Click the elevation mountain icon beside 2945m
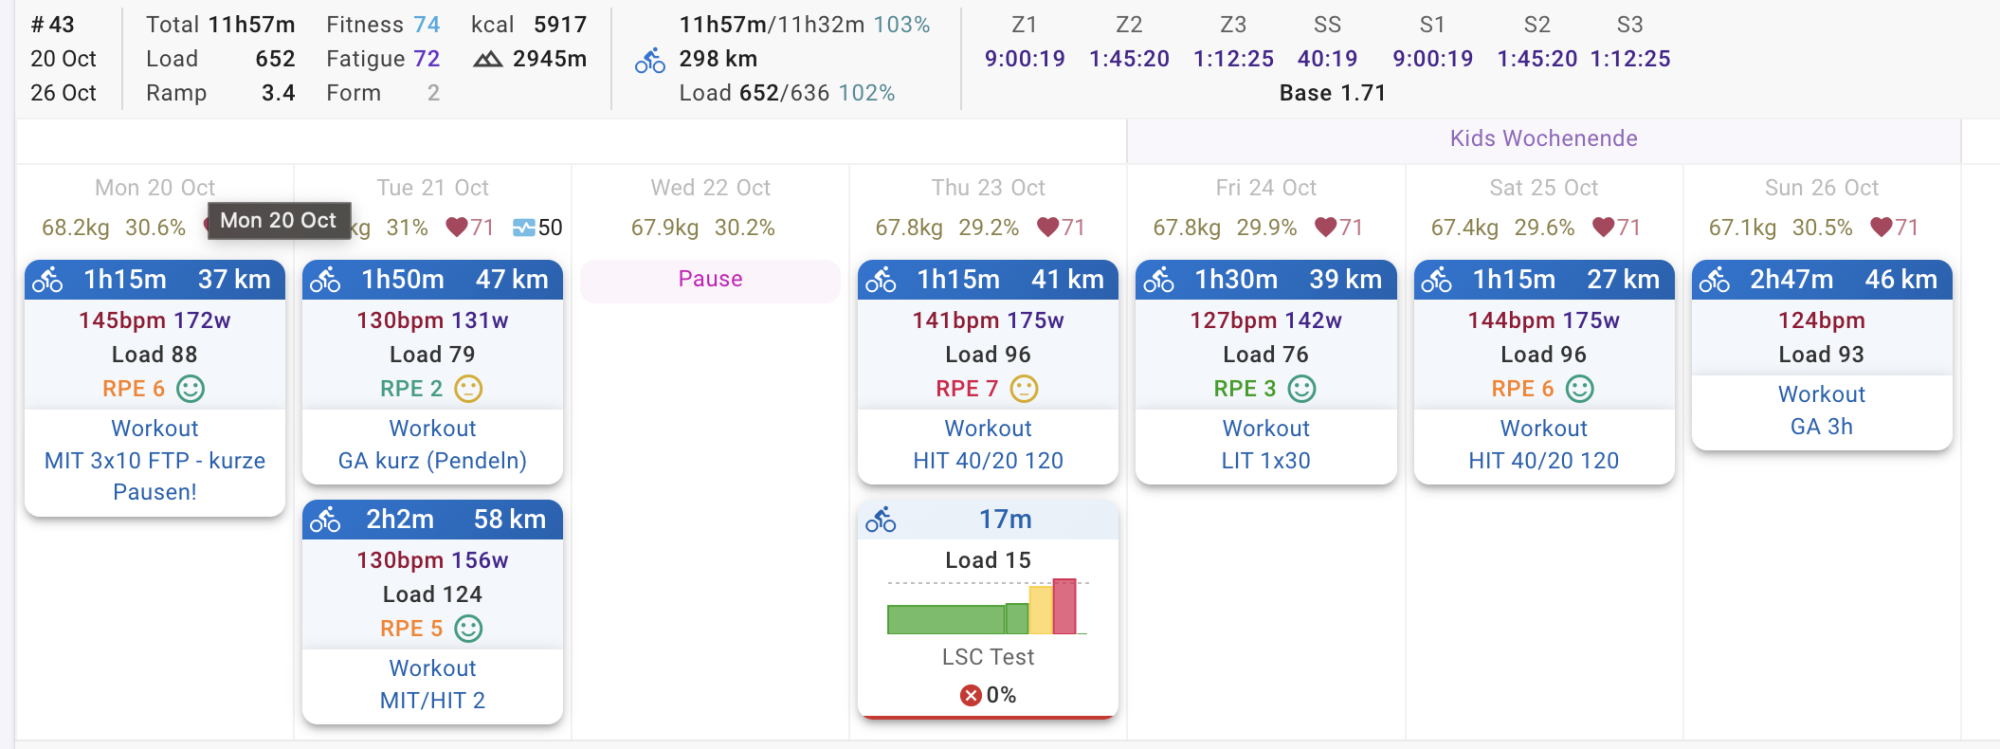Image resolution: width=2000 pixels, height=749 pixels. [487, 60]
